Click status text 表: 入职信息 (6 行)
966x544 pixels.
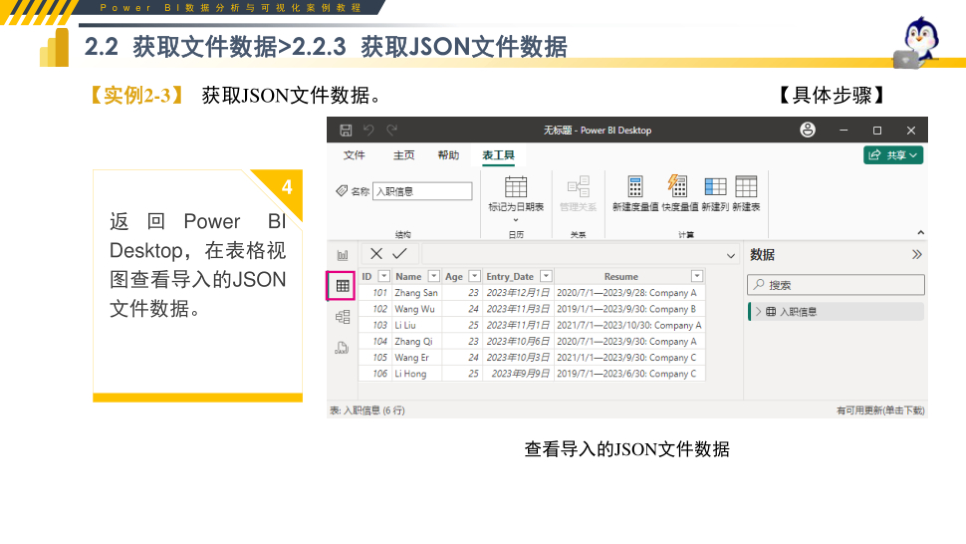[367, 410]
